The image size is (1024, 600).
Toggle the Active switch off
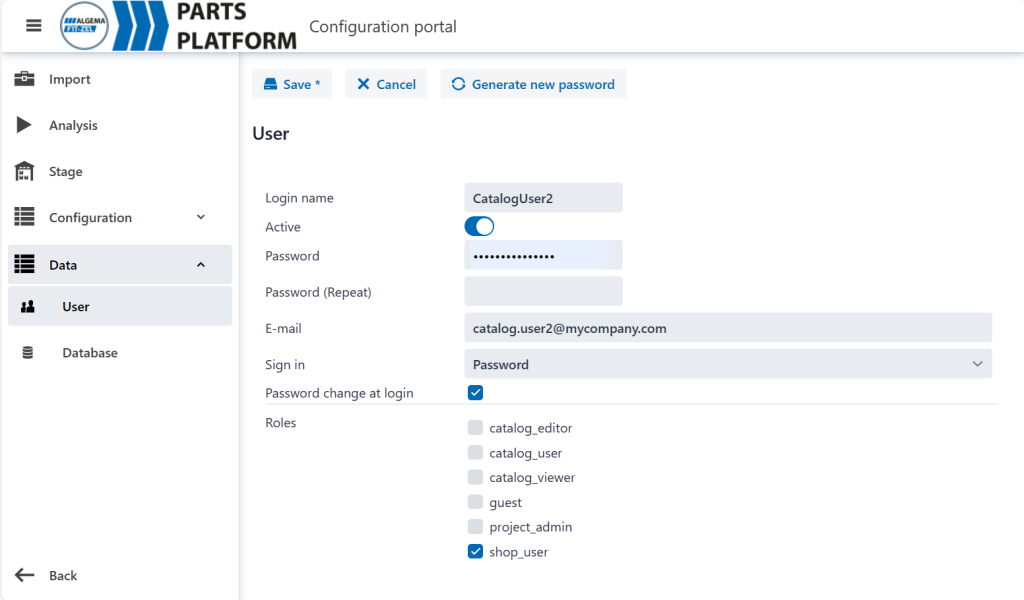pos(479,227)
